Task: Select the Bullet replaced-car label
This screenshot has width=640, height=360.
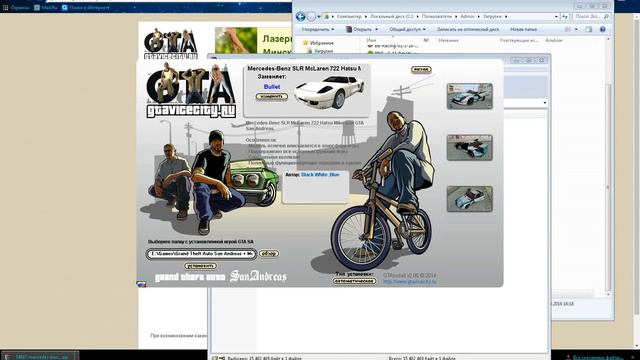Action: pos(272,87)
